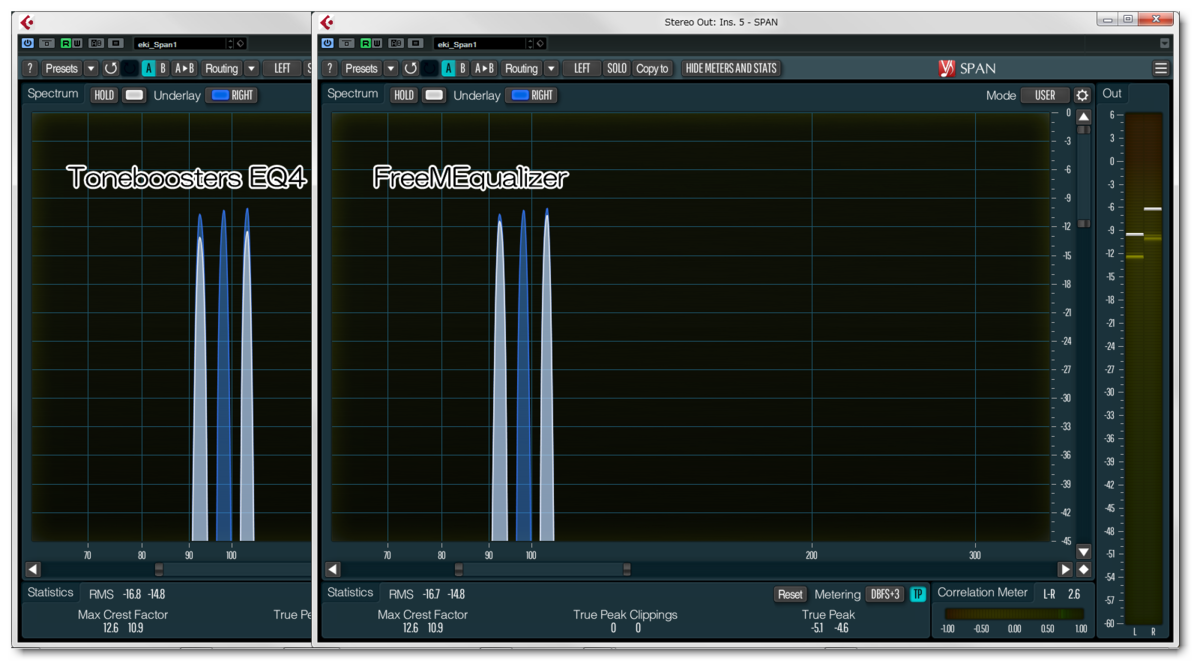Click bypass icon in Stereo Out window header
This screenshot has height=669, width=1200.
coord(346,44)
